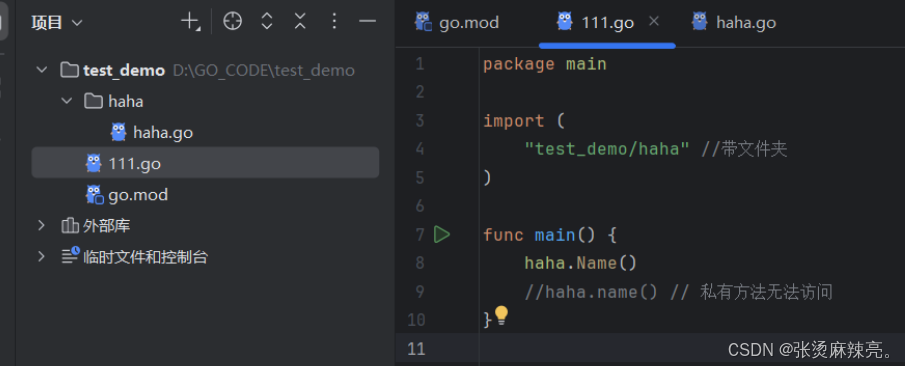
Task: Select the haha folder in tree
Action: tap(126, 102)
